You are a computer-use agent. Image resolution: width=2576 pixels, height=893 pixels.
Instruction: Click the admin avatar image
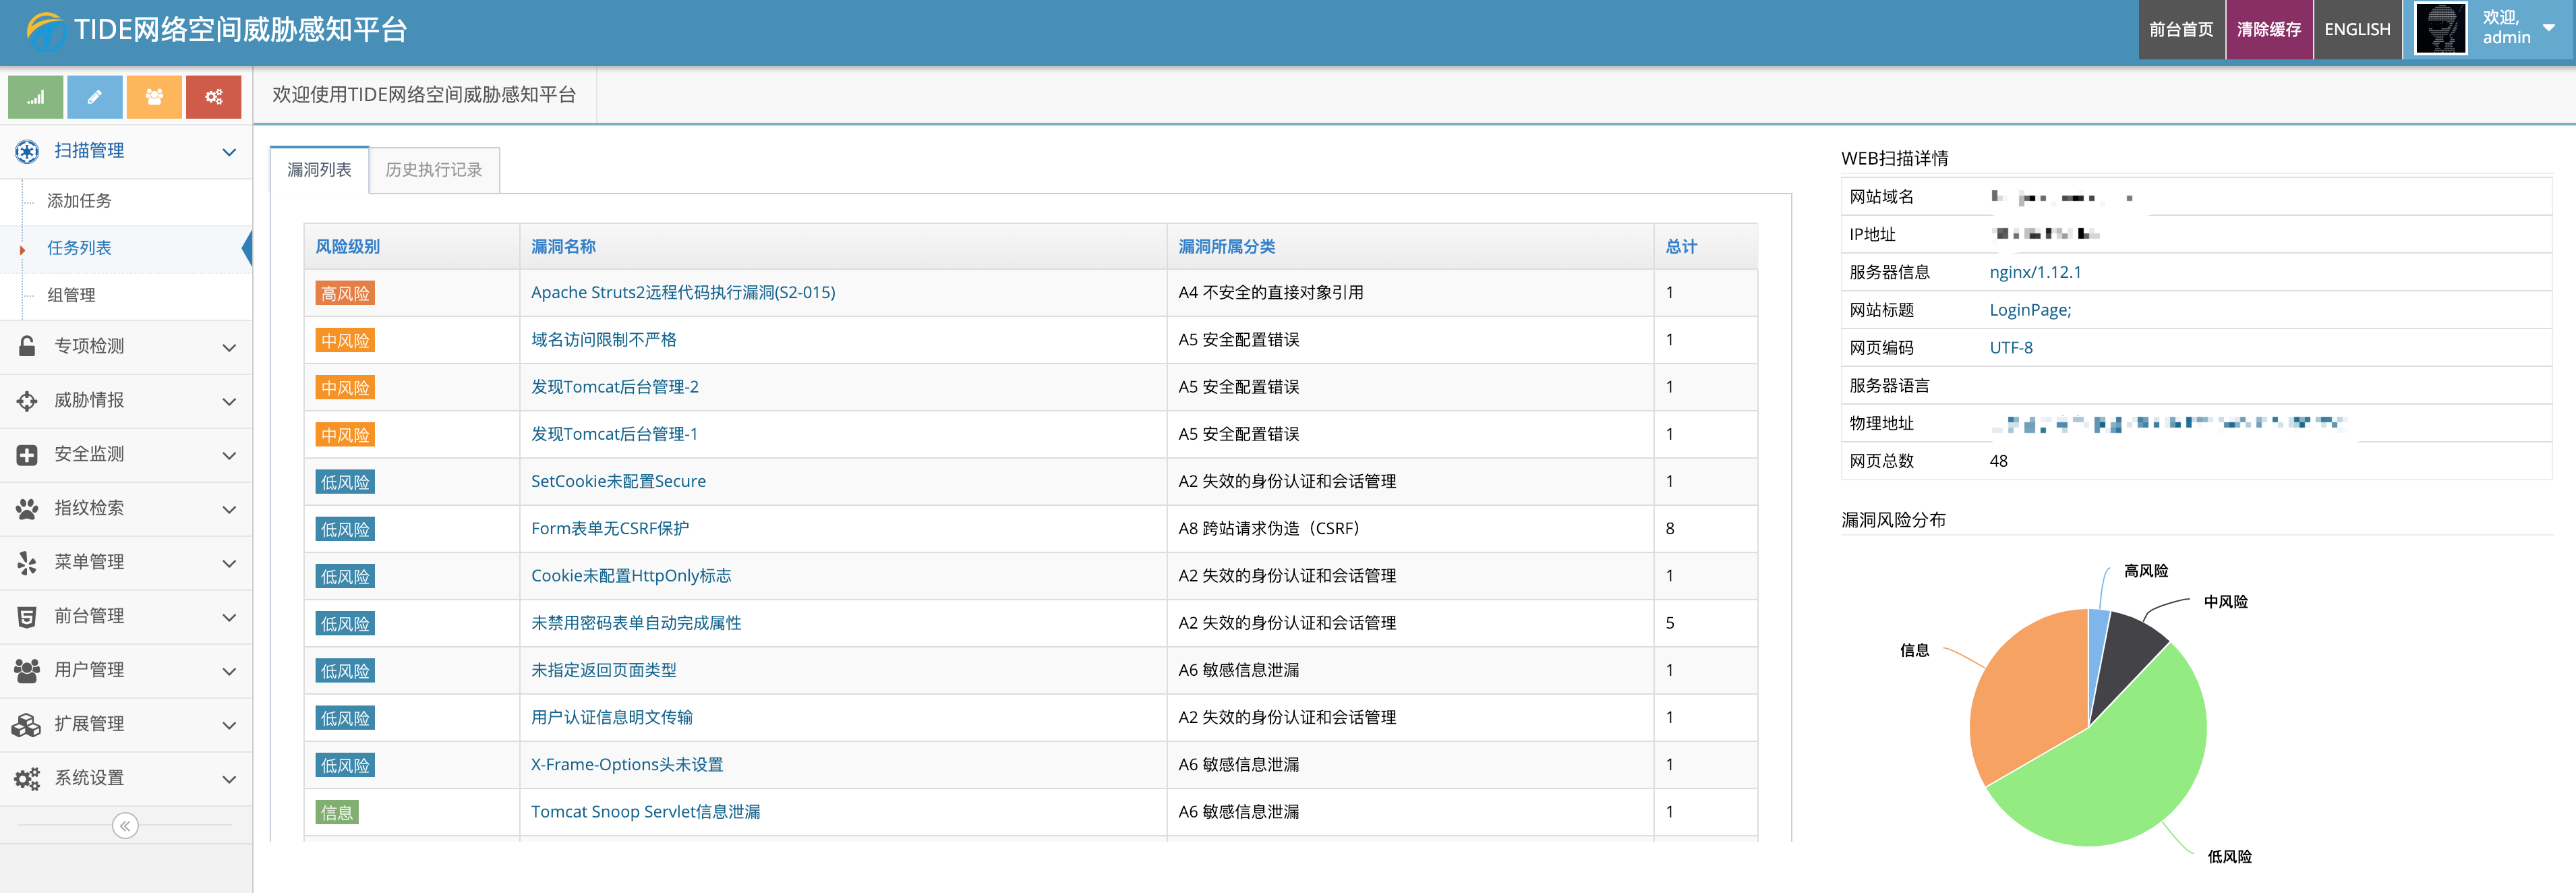pyautogui.click(x=2440, y=30)
